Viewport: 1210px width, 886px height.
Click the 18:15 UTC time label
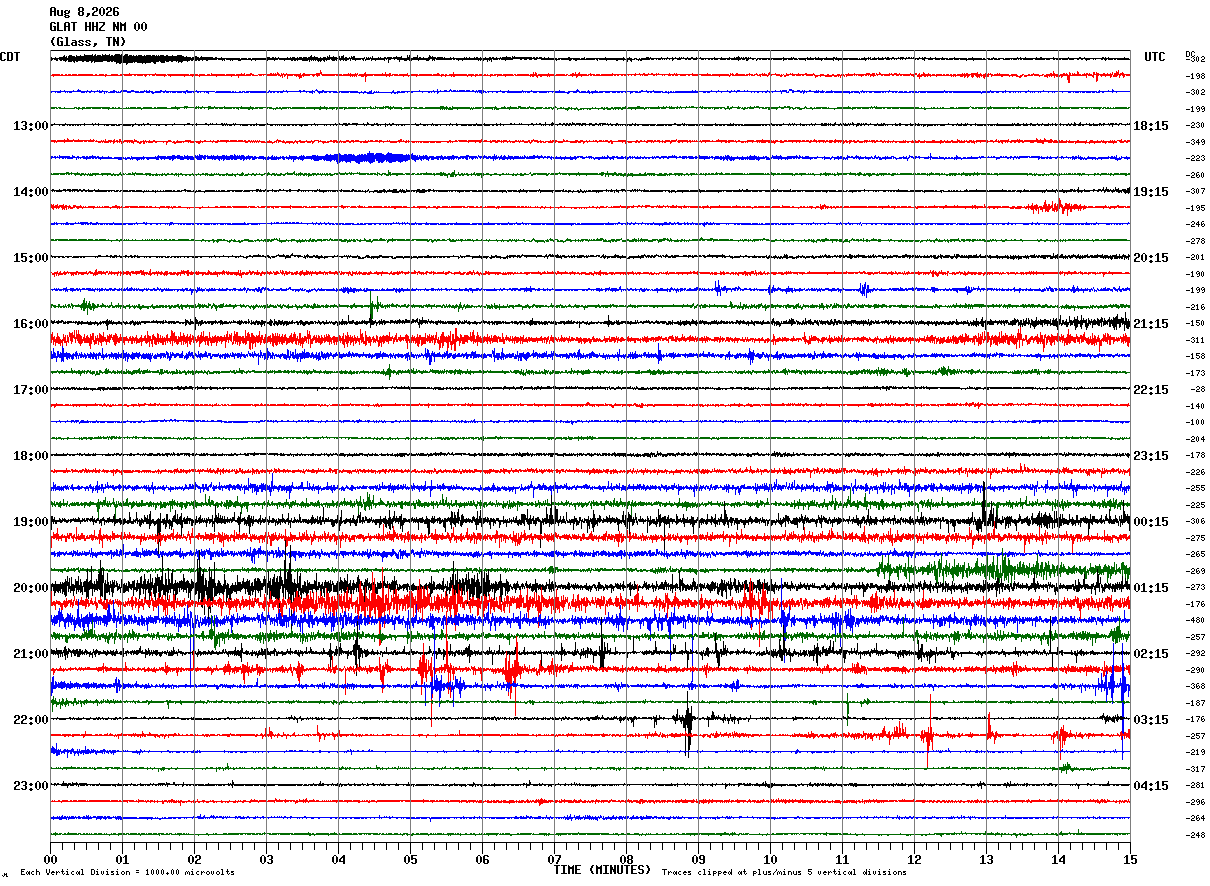[1151, 126]
